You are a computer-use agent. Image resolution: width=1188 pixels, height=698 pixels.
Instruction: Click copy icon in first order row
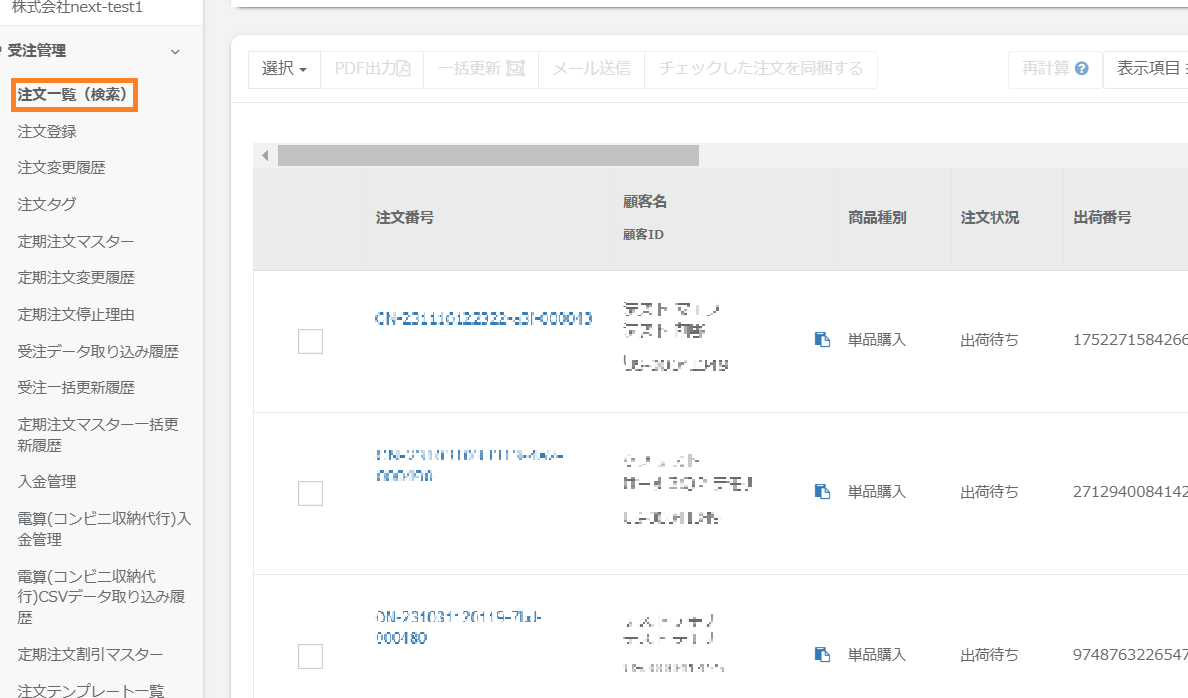pyautogui.click(x=822, y=340)
